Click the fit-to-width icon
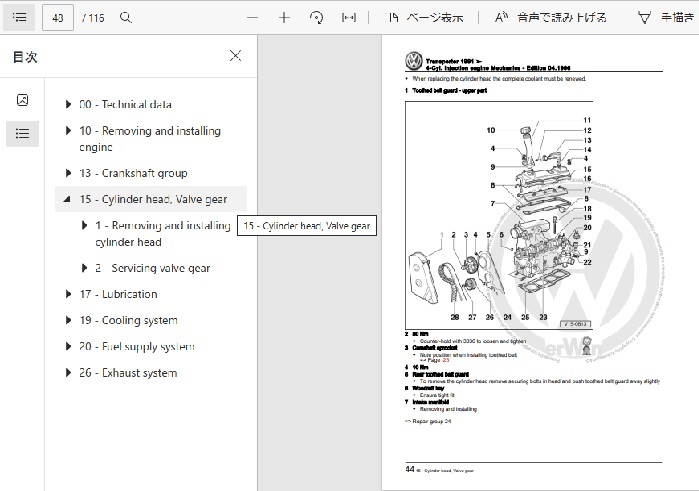699x491 pixels. coord(349,18)
